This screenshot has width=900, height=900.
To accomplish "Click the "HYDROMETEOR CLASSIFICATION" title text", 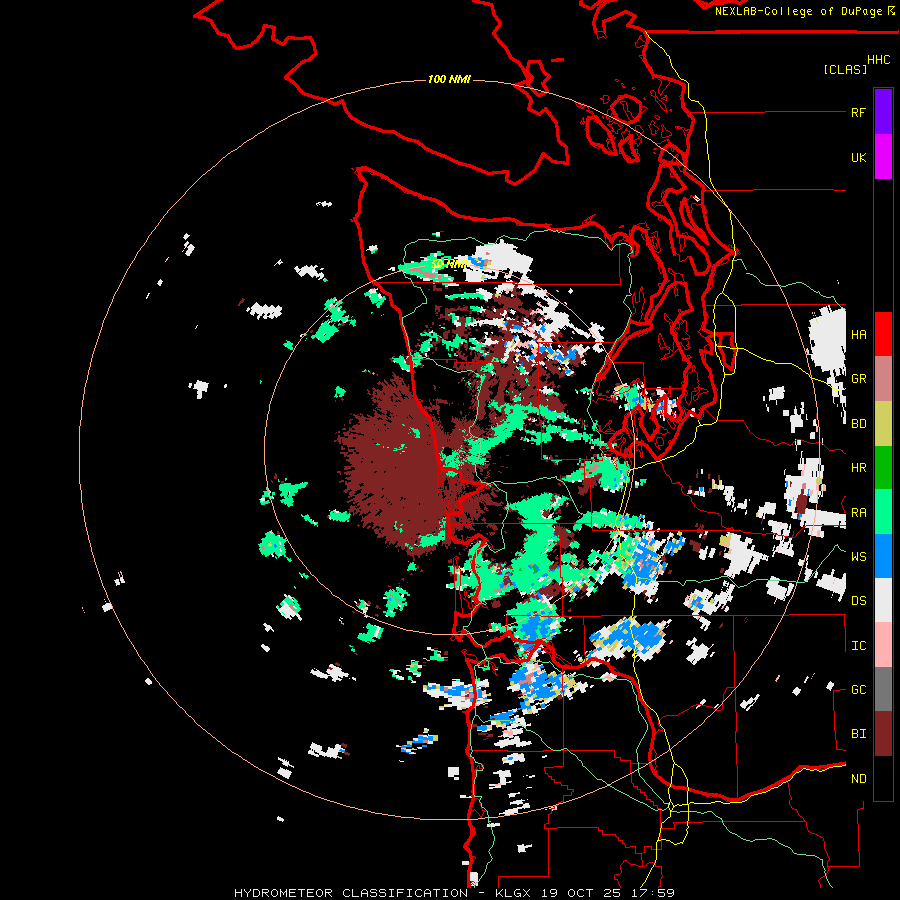I will tap(351, 893).
